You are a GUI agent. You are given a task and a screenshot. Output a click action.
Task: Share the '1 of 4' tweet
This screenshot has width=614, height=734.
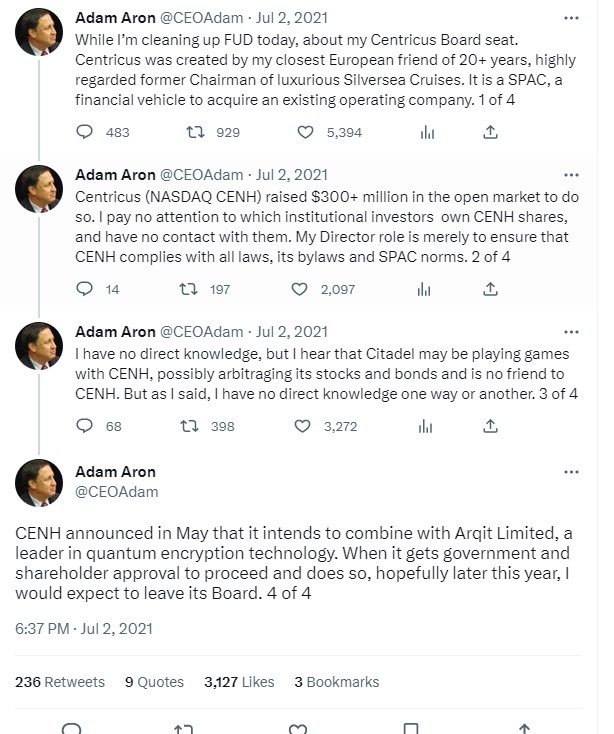[x=490, y=132]
